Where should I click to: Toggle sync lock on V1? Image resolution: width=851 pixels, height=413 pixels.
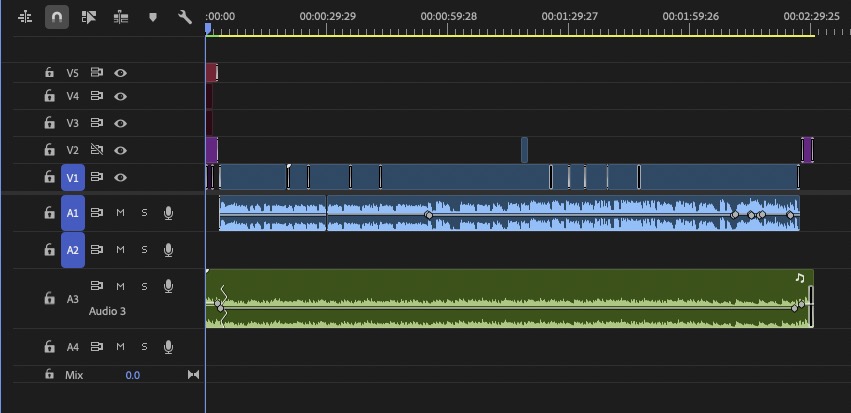coord(97,177)
